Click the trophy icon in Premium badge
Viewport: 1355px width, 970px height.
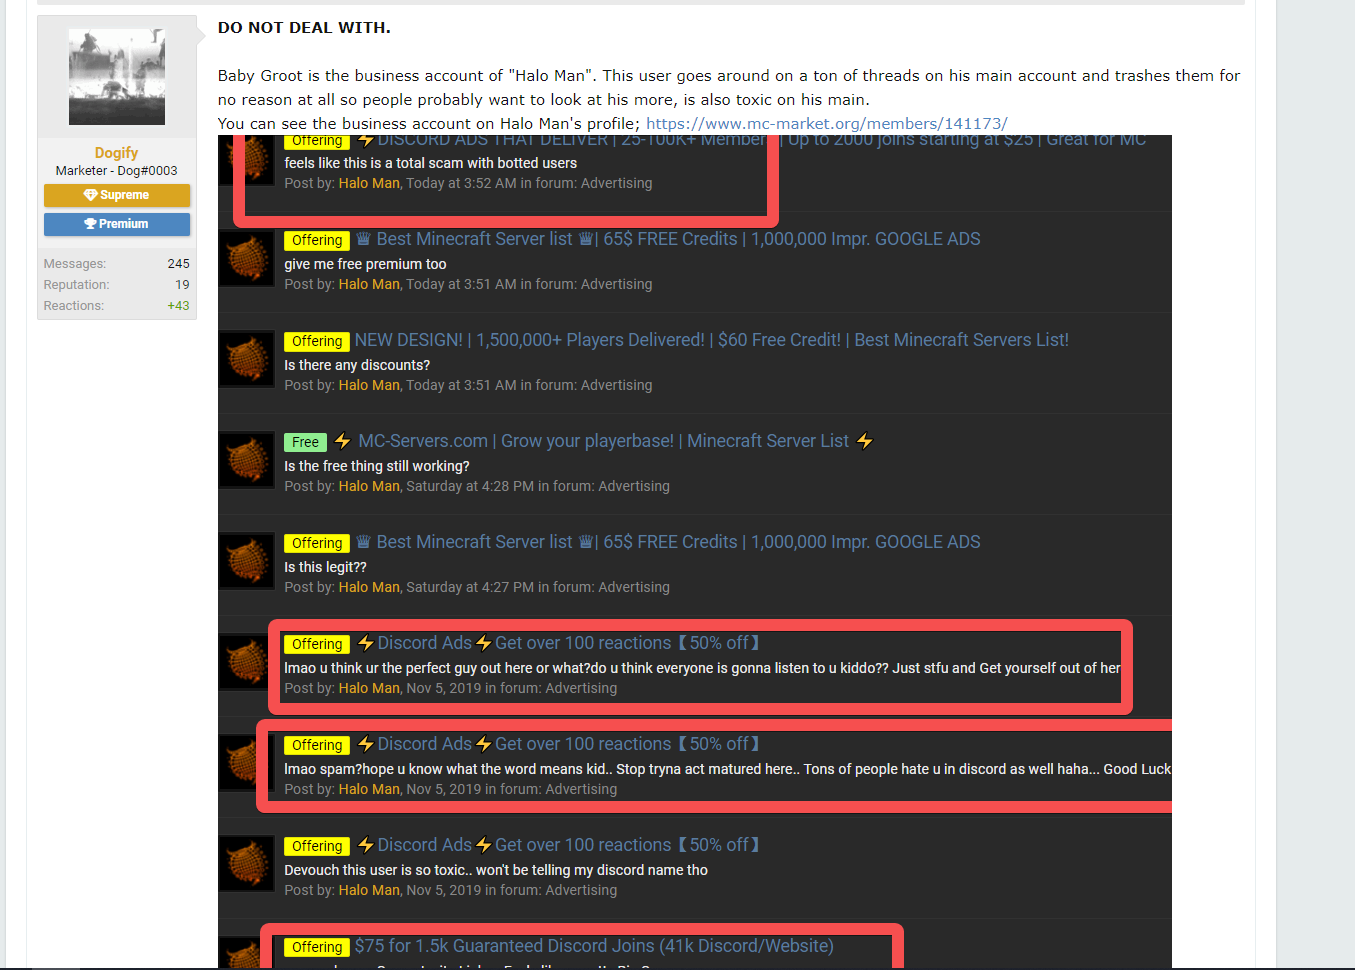[90, 224]
